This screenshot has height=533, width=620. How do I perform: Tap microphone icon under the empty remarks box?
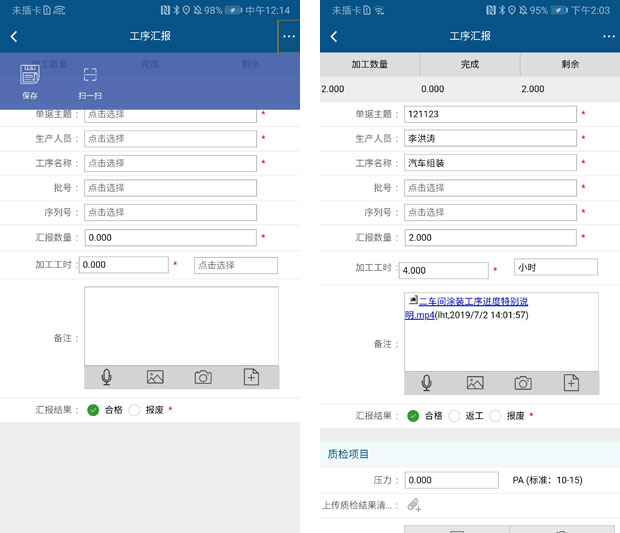tap(107, 377)
